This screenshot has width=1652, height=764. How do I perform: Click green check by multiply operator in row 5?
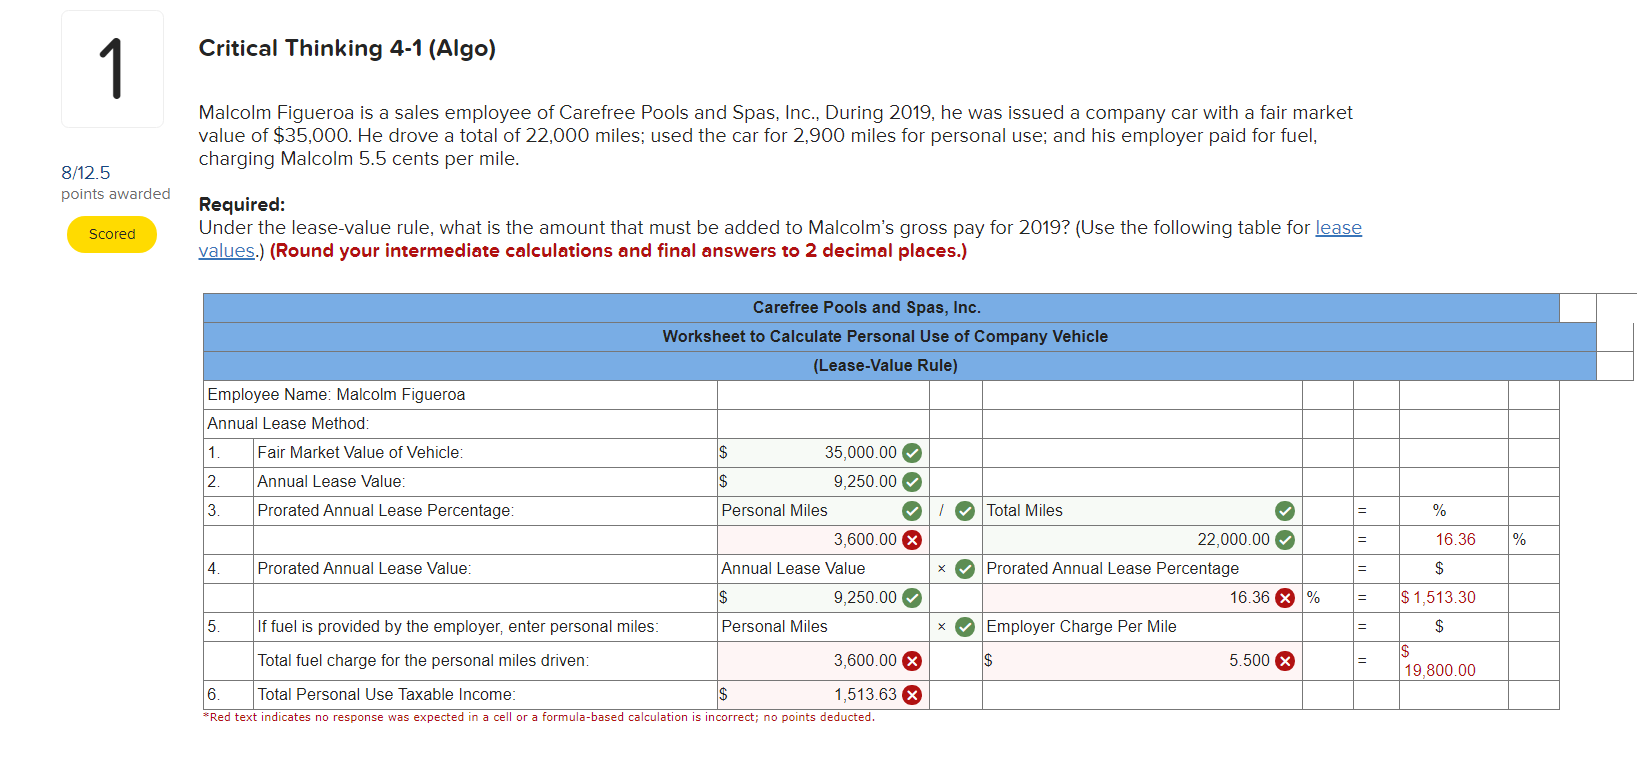pyautogui.click(x=965, y=627)
